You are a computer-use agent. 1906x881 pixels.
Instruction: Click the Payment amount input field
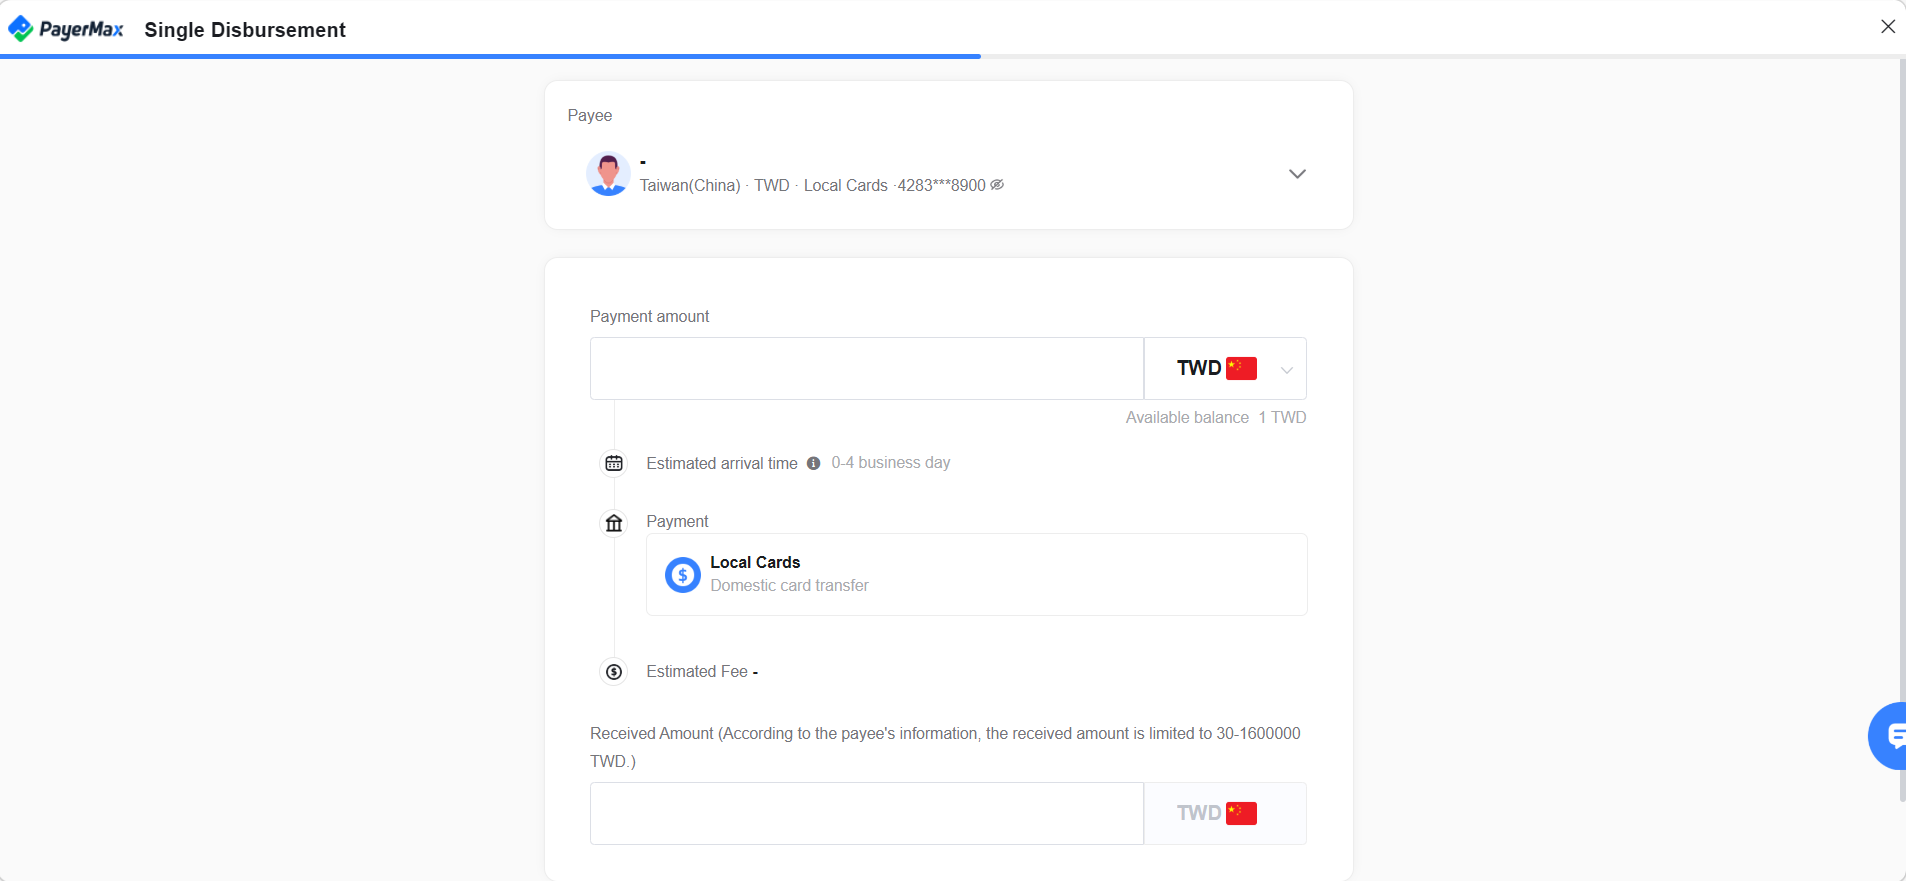(866, 368)
